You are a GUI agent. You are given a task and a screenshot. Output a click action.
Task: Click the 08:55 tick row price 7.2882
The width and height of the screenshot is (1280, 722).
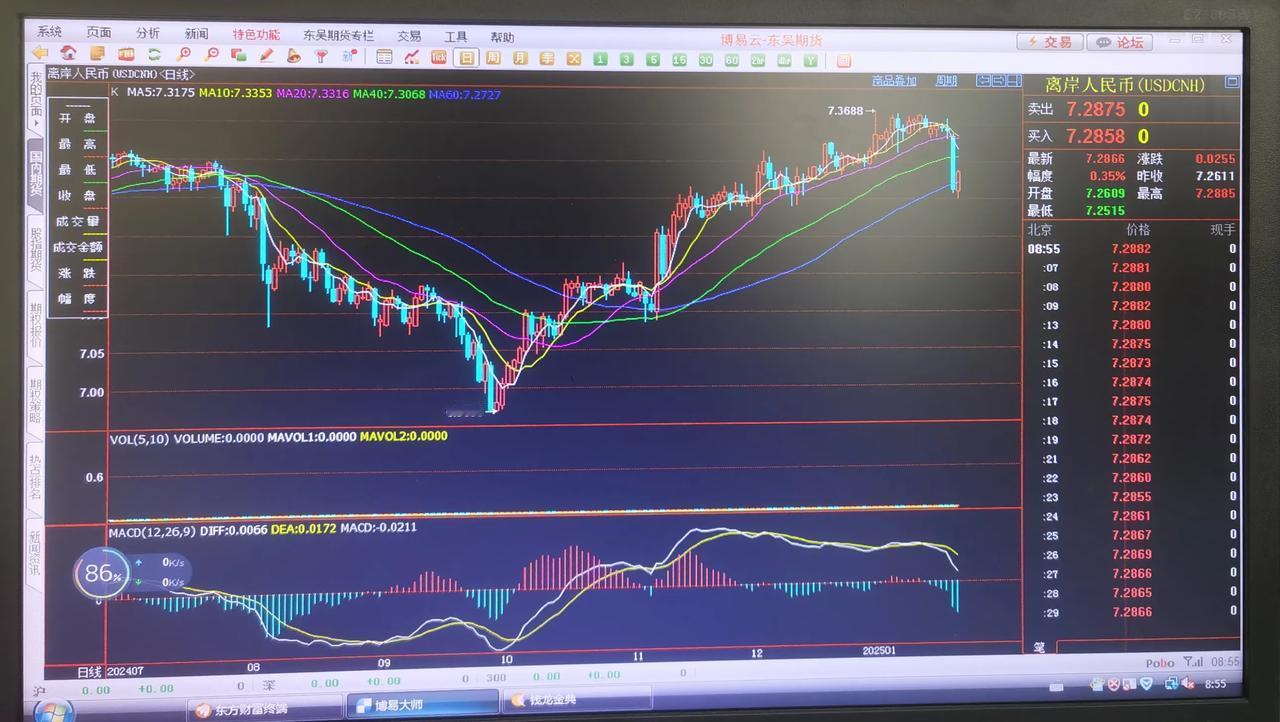click(1130, 249)
